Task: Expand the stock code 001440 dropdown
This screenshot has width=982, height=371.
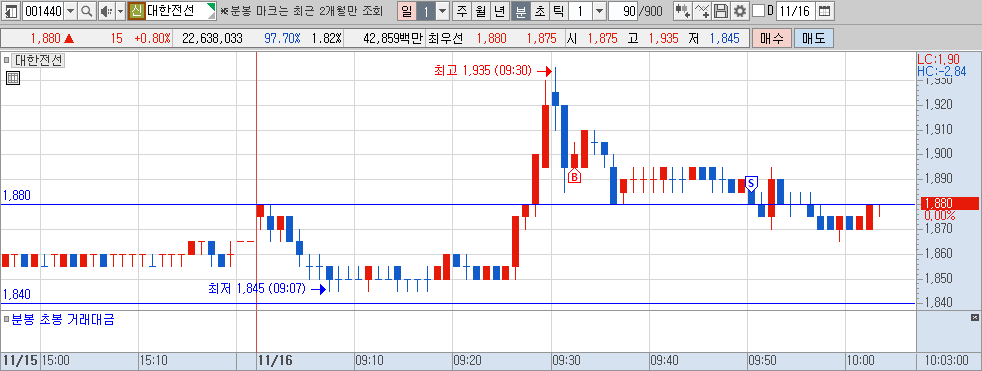Action: coord(70,11)
